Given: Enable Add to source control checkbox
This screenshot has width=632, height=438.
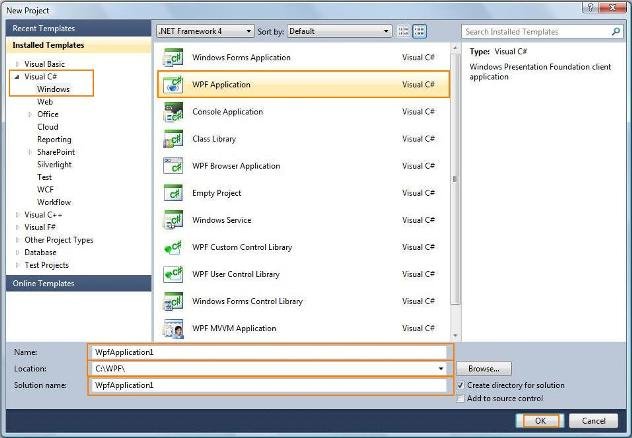Looking at the screenshot, I should (460, 399).
